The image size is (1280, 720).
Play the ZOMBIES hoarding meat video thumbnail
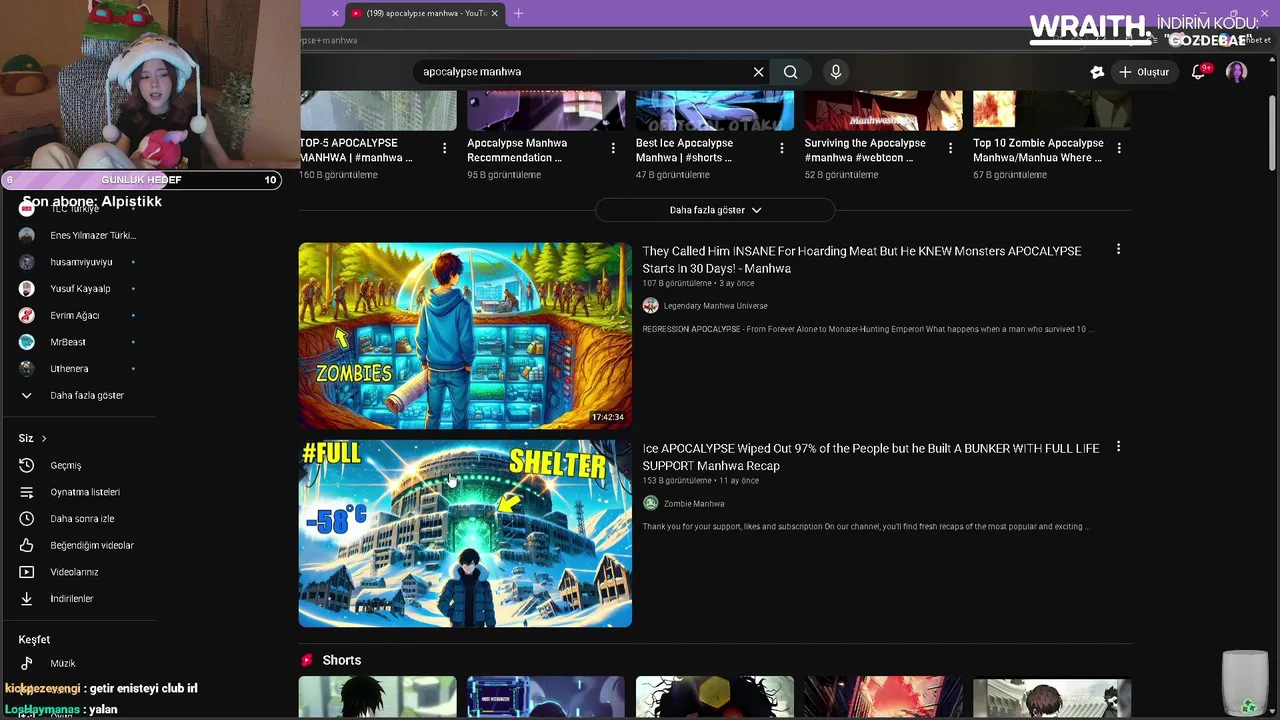coord(465,335)
